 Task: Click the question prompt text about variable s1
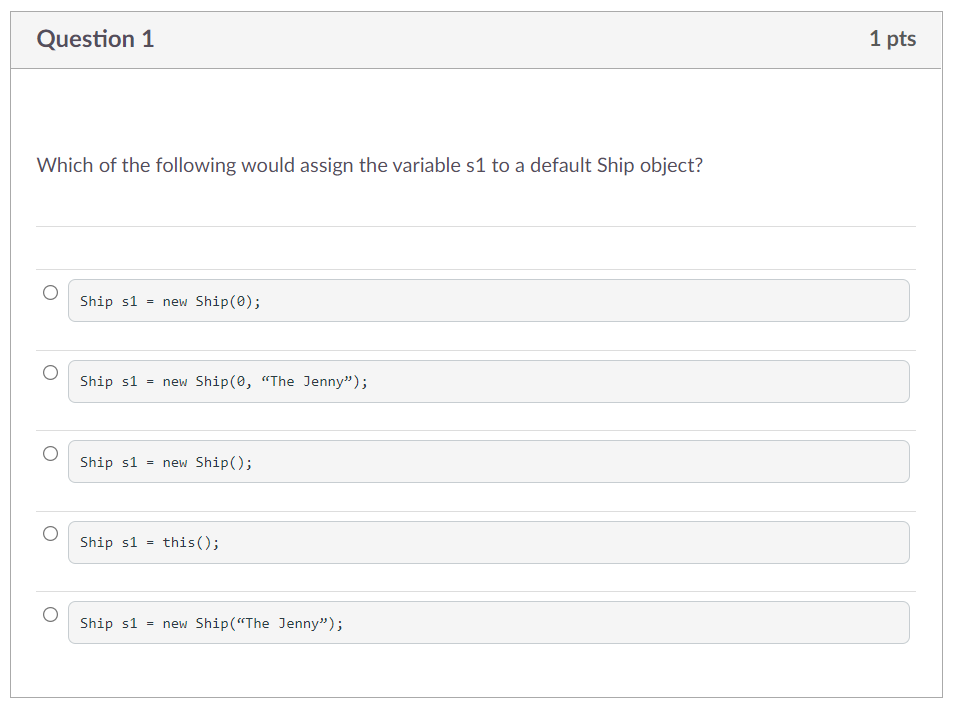(x=370, y=165)
